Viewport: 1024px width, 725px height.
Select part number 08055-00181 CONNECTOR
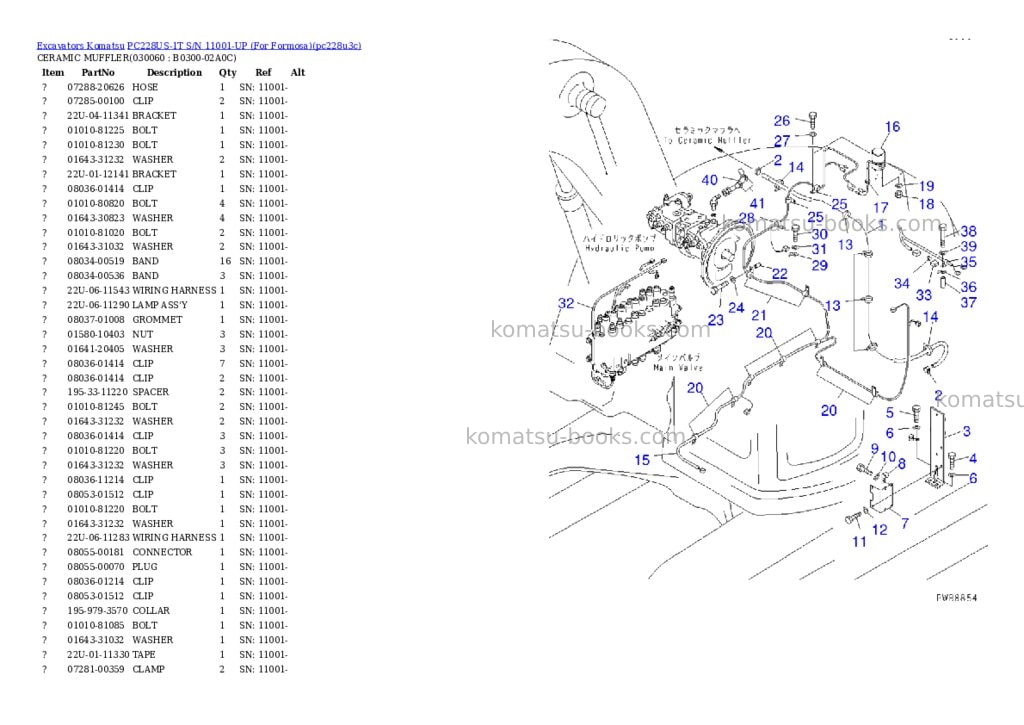129,552
